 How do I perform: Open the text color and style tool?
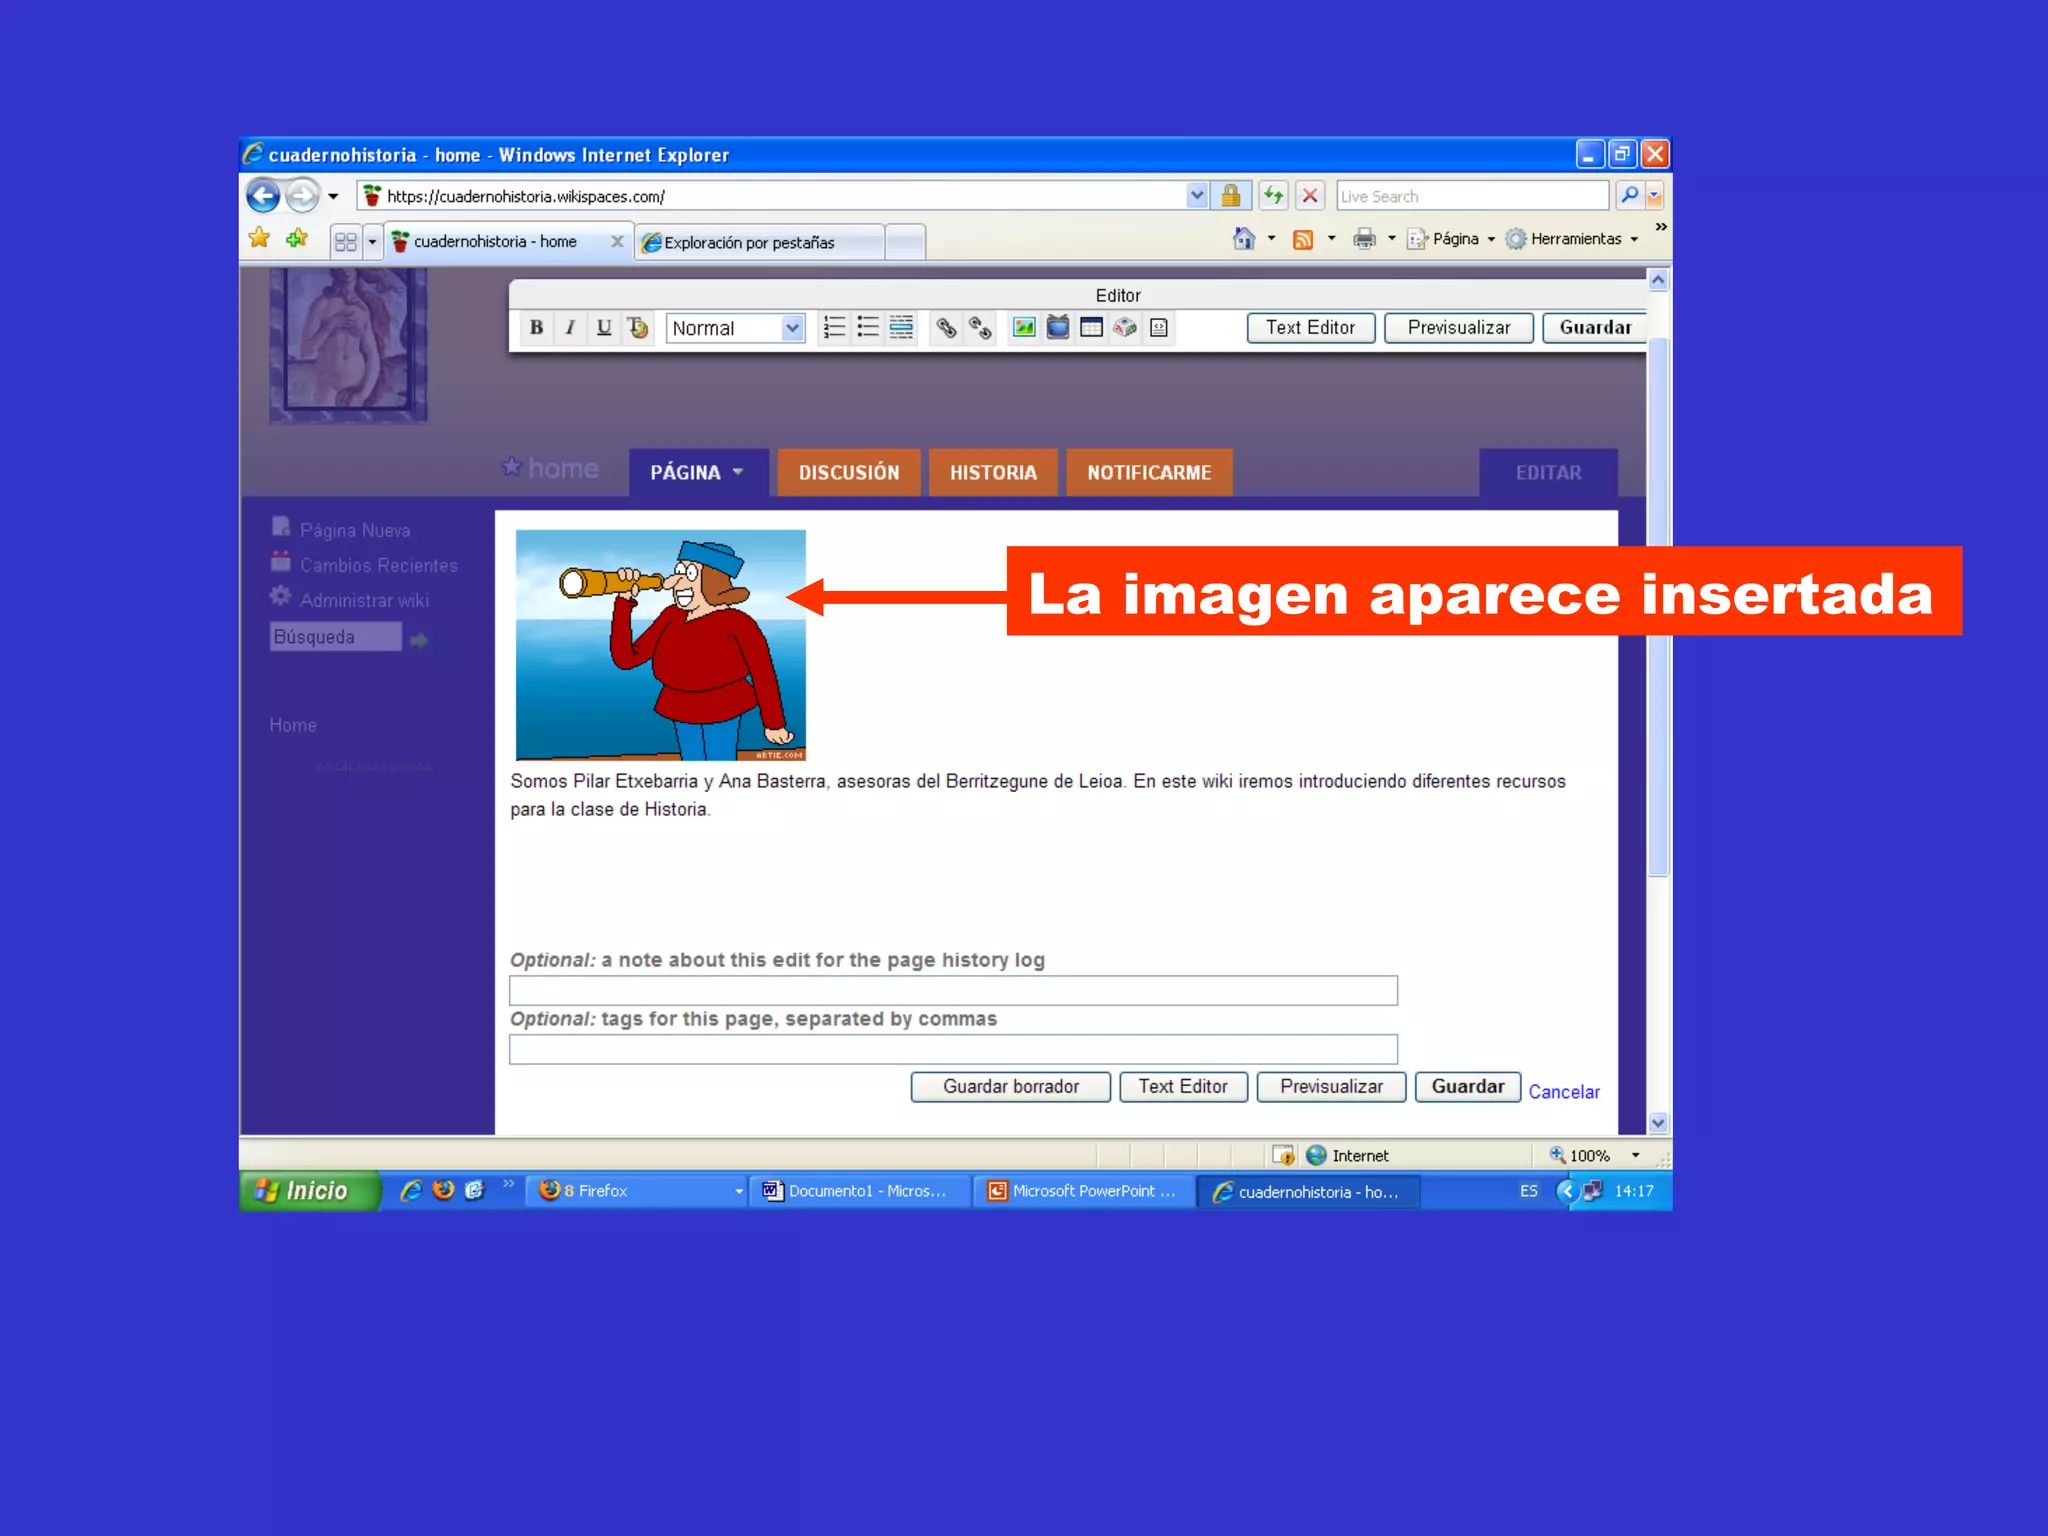pos(638,327)
